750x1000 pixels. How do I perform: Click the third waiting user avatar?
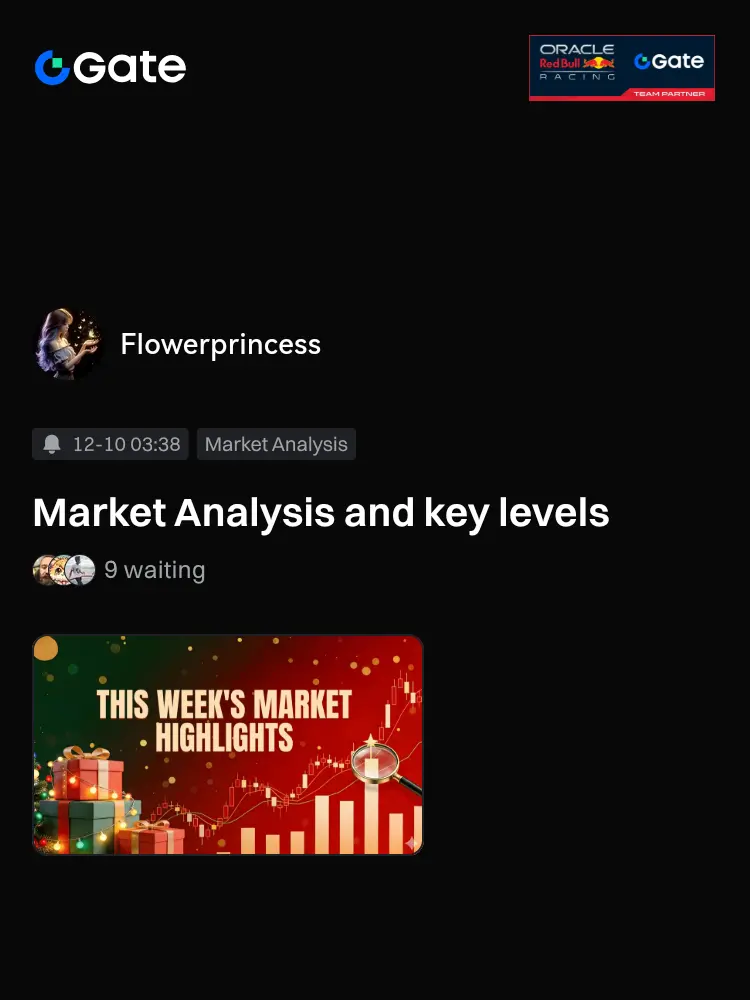pyautogui.click(x=80, y=570)
